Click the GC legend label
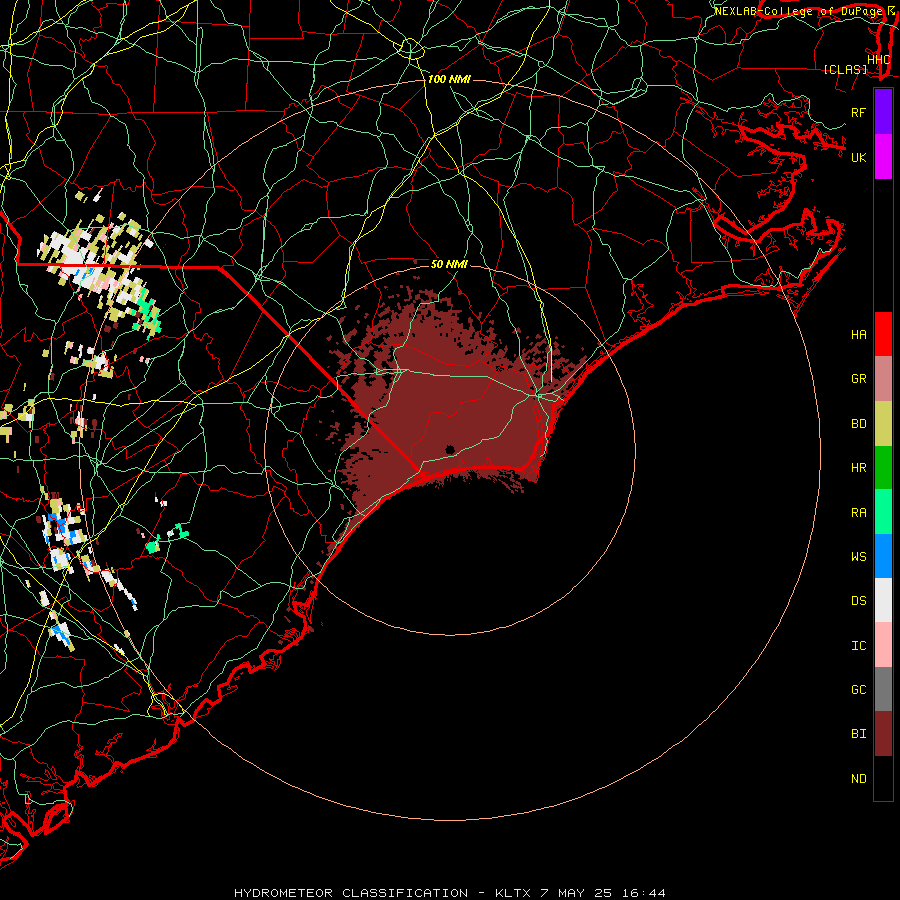Image resolution: width=900 pixels, height=900 pixels. tap(858, 690)
